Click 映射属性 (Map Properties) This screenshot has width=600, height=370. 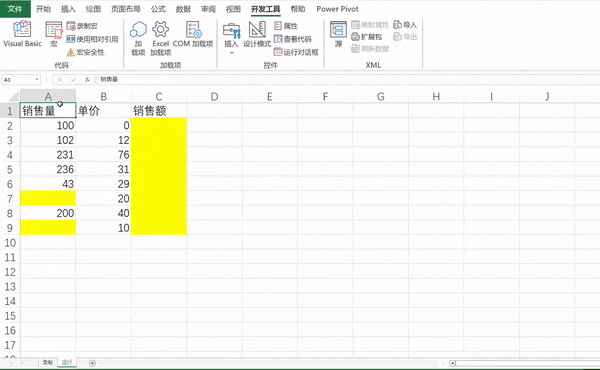tap(370, 25)
